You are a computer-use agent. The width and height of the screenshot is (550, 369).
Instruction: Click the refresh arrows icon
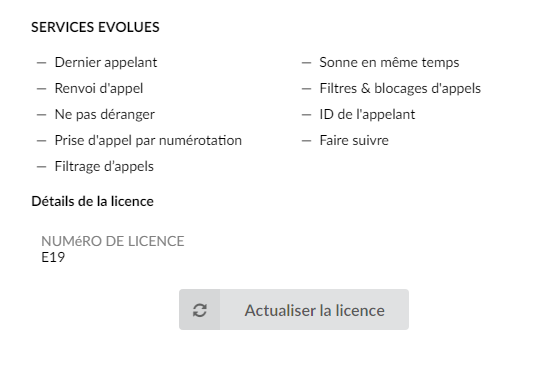tap(200, 310)
